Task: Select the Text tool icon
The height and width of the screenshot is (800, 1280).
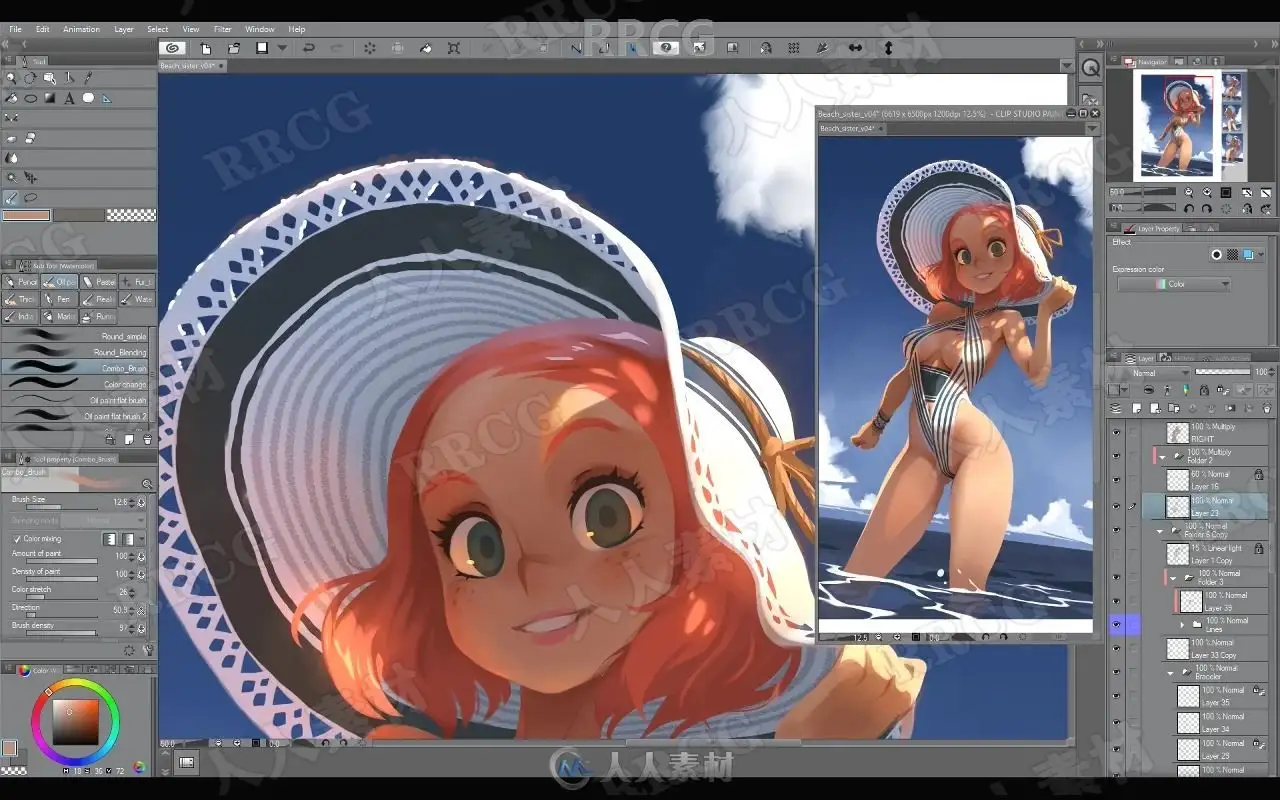Action: click(69, 98)
